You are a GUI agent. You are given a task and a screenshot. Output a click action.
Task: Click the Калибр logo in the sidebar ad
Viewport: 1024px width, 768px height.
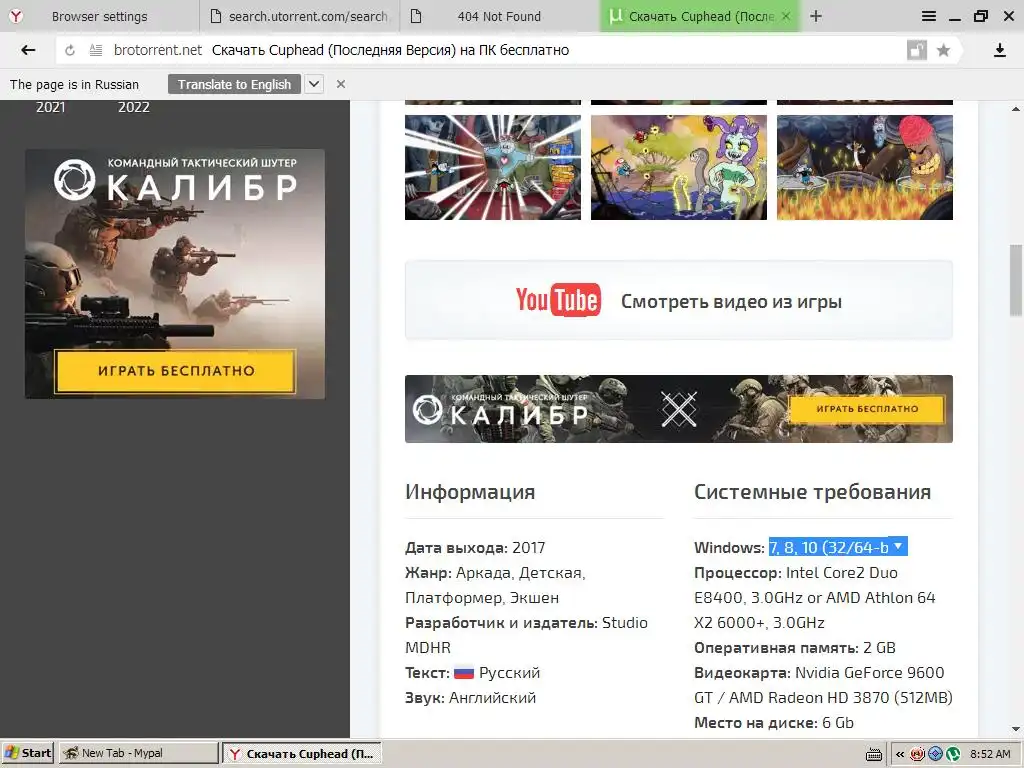click(175, 181)
